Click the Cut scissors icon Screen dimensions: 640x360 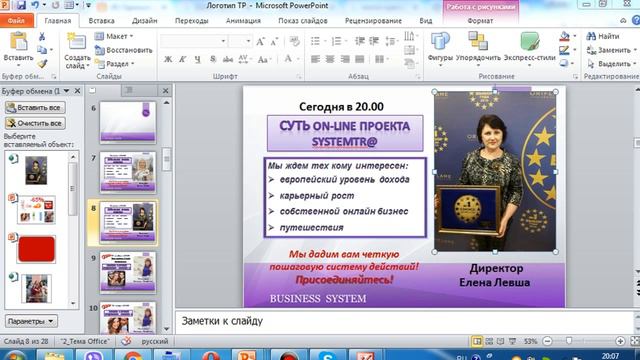coord(42,37)
